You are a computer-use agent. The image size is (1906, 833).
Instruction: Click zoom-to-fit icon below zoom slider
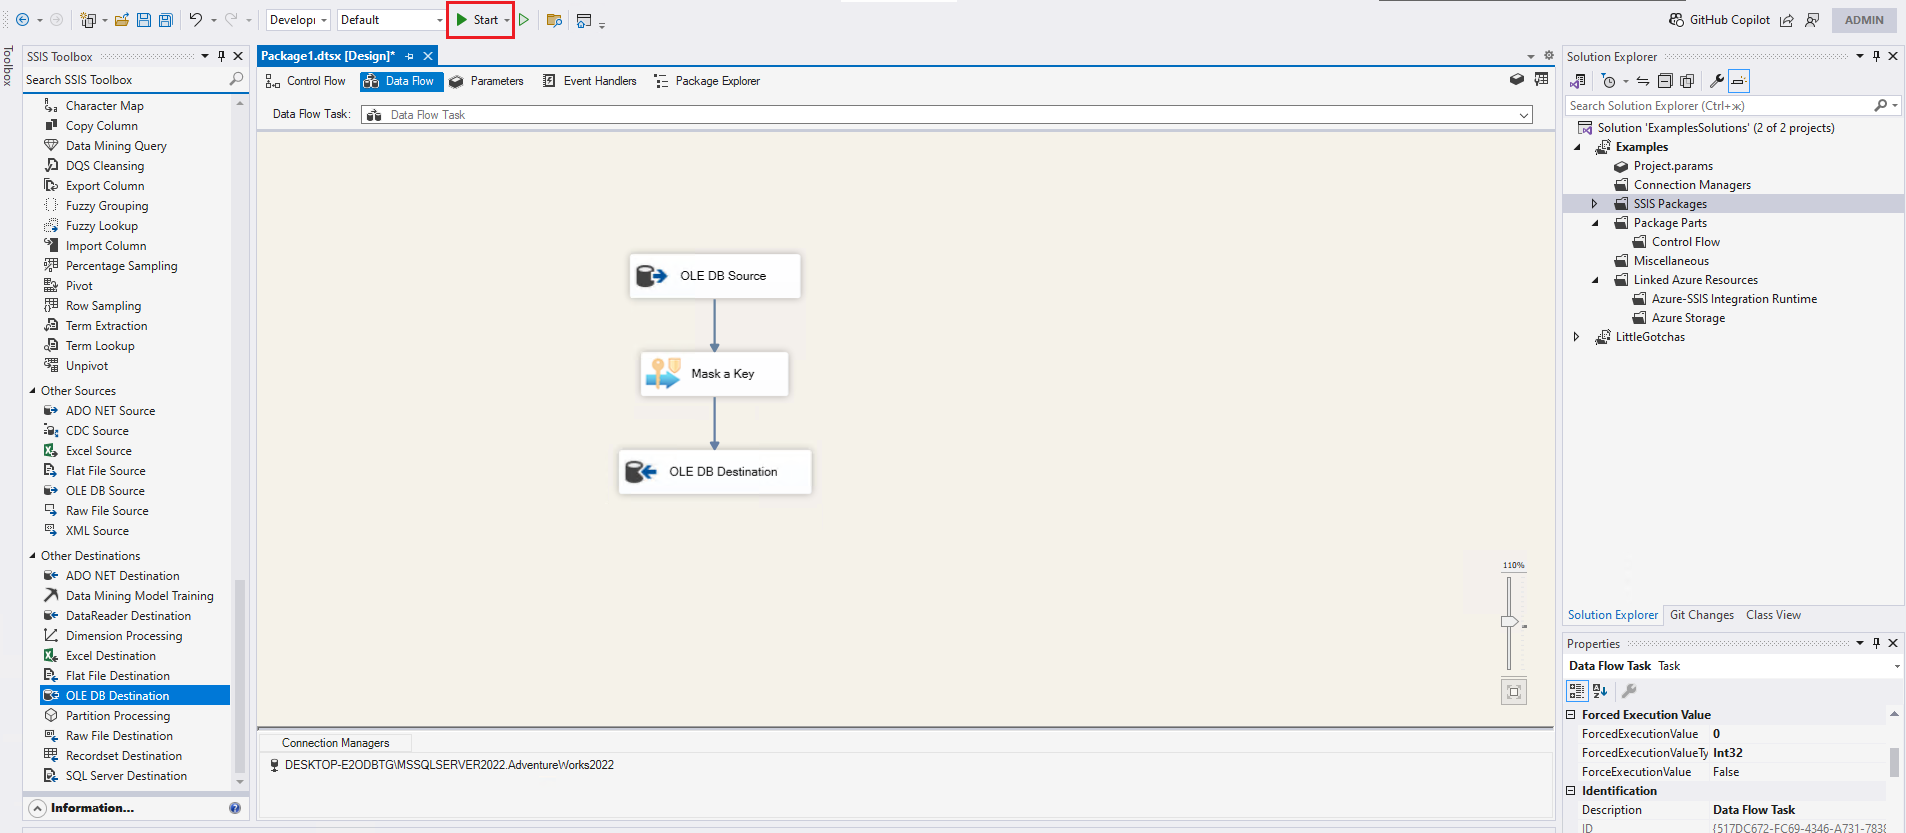click(x=1513, y=692)
